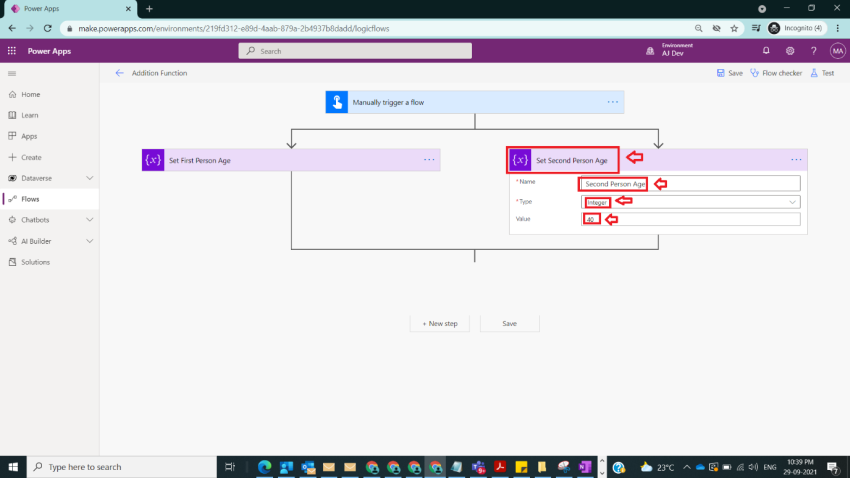Click the Power Apps search box
The width and height of the screenshot is (850, 478).
[355, 51]
